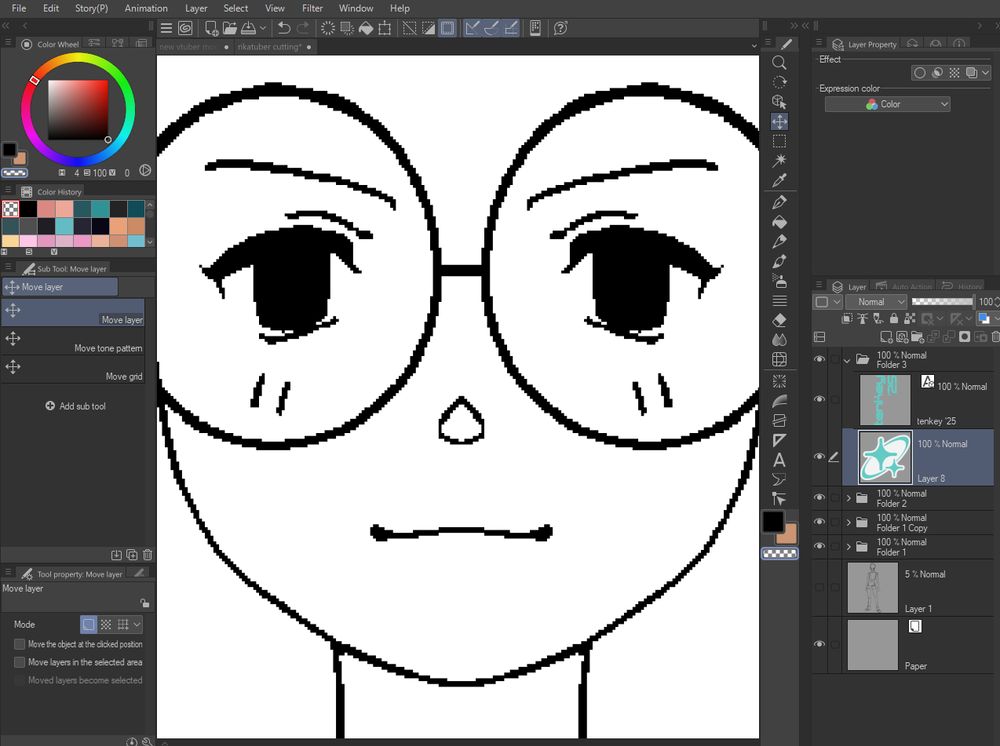
Task: Select the Operation object tool
Action: (779, 101)
